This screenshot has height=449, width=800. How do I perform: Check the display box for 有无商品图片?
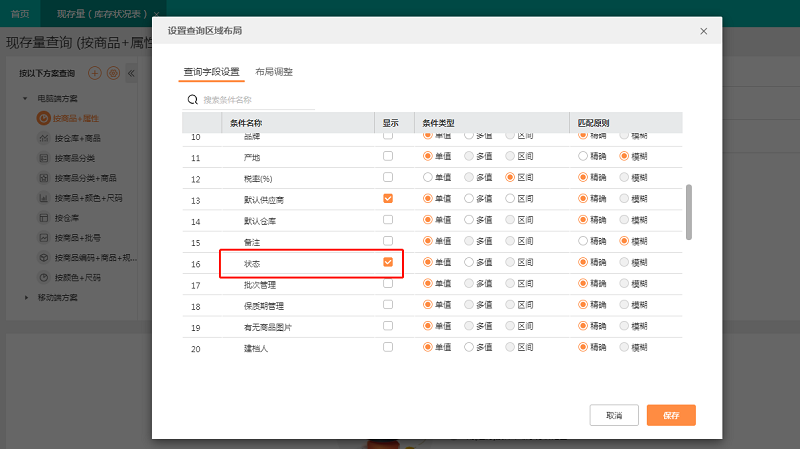[x=388, y=326]
